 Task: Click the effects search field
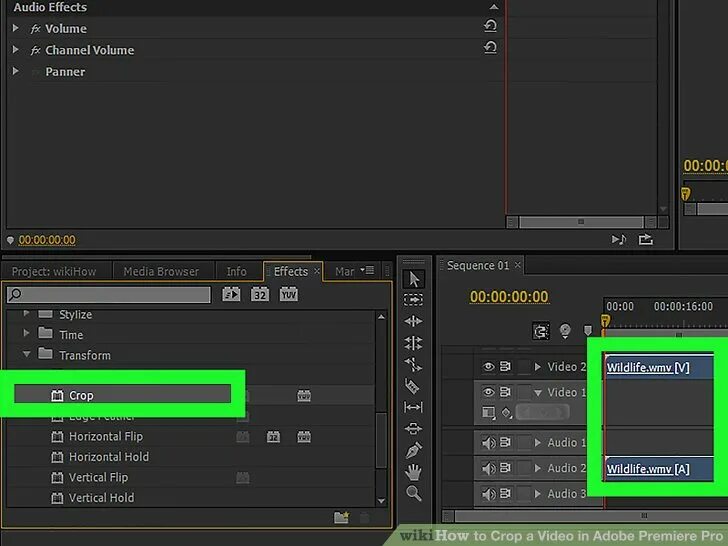(x=109, y=294)
